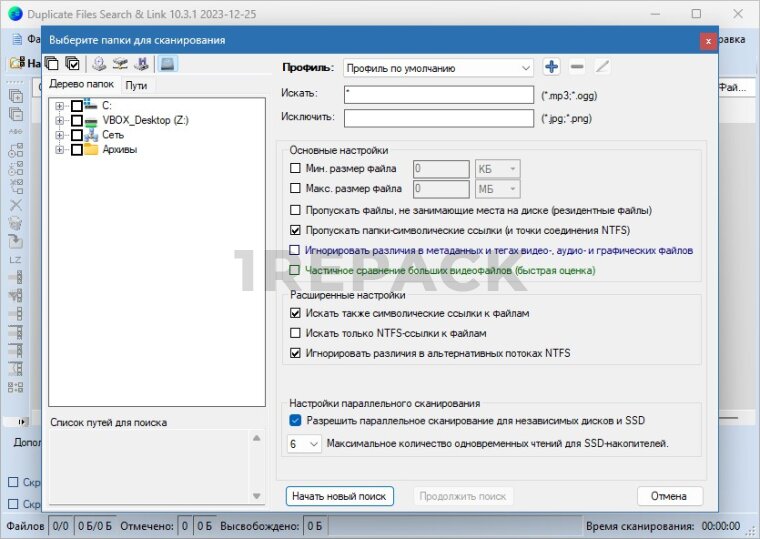The width and height of the screenshot is (760, 539).
Task: Click the network drives toolbar icon
Action: point(121,64)
